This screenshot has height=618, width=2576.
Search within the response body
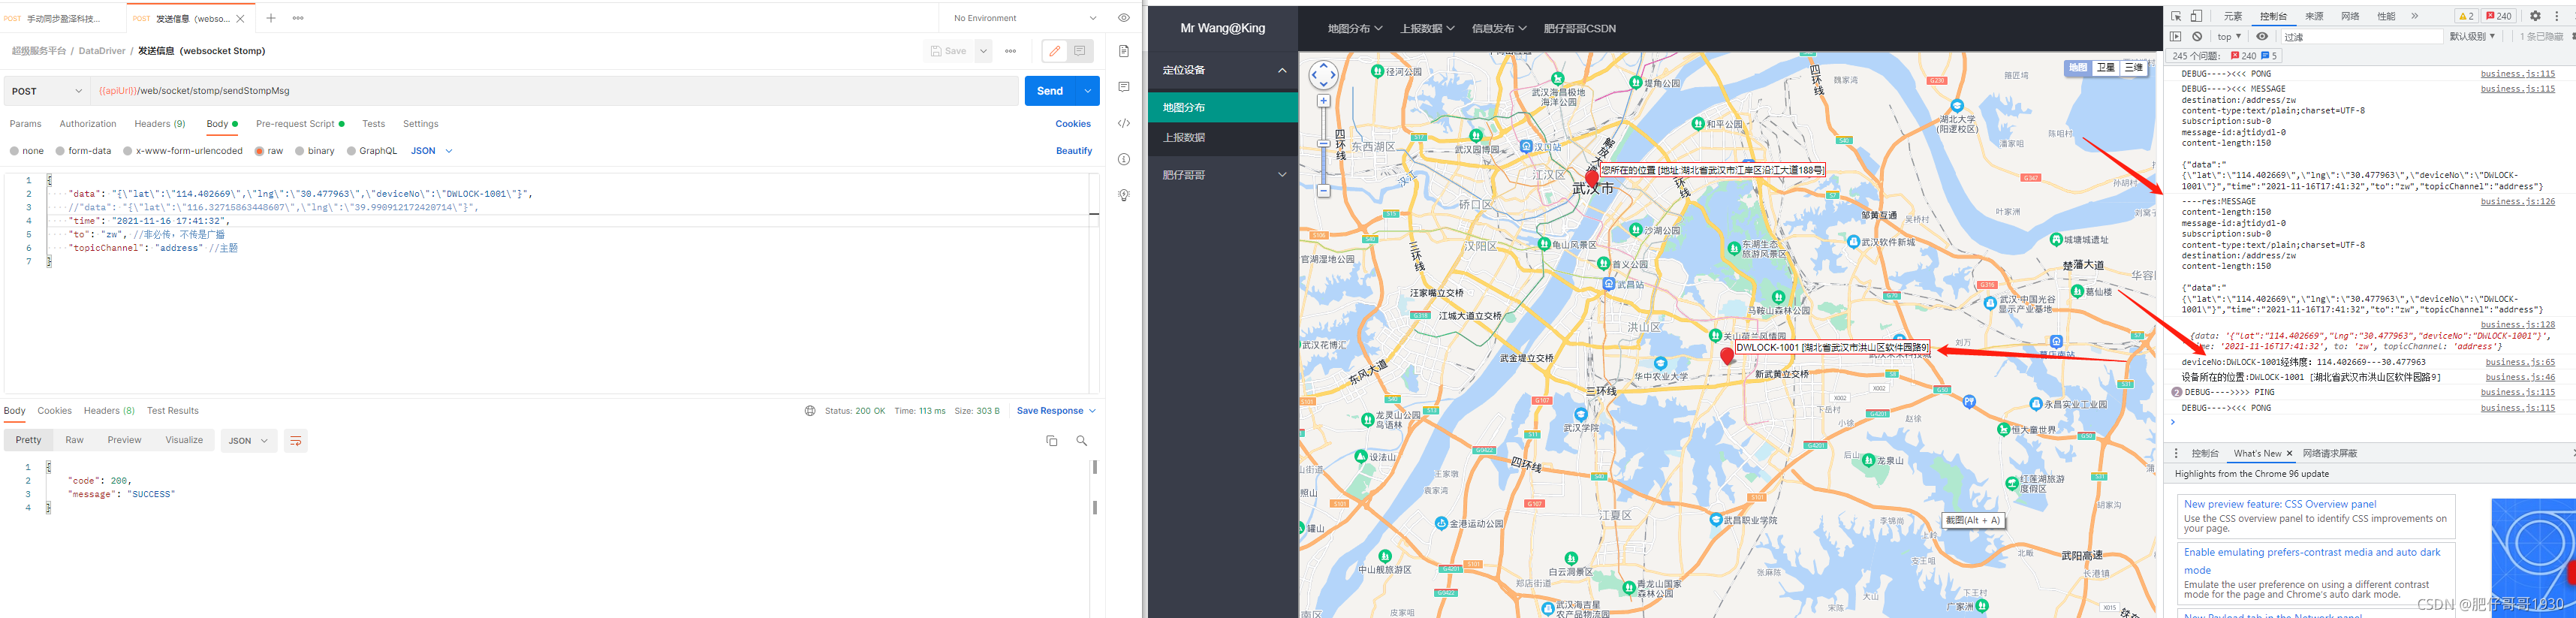(x=1082, y=441)
